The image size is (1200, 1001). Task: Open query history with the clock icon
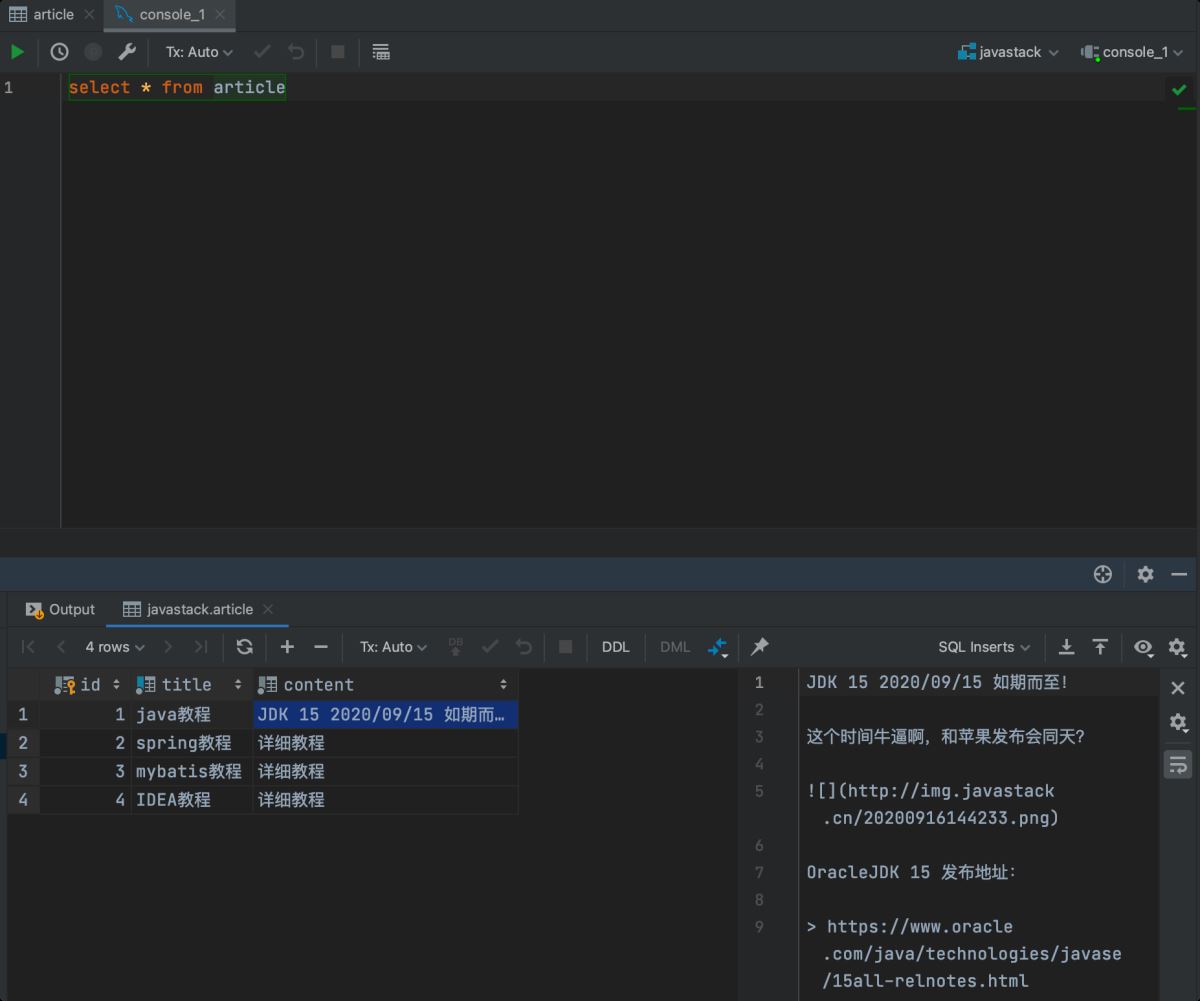59,52
